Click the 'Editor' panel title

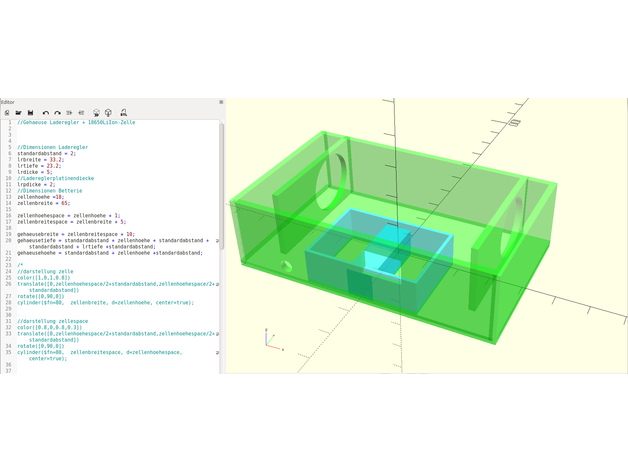(8, 102)
